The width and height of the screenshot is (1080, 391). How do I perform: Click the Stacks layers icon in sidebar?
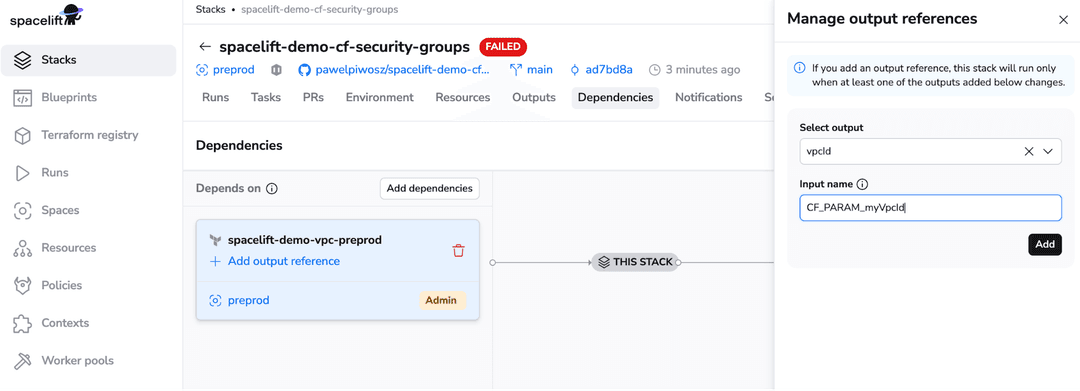[x=23, y=60]
